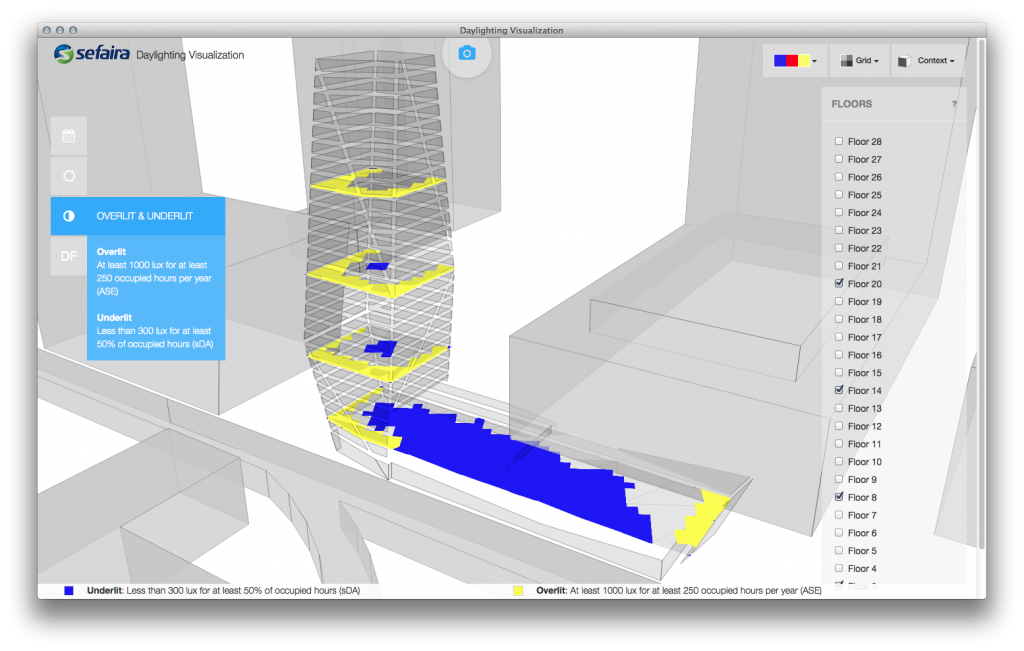Click the grid pattern icon
Viewport: 1024px width, 651px height.
click(x=847, y=61)
